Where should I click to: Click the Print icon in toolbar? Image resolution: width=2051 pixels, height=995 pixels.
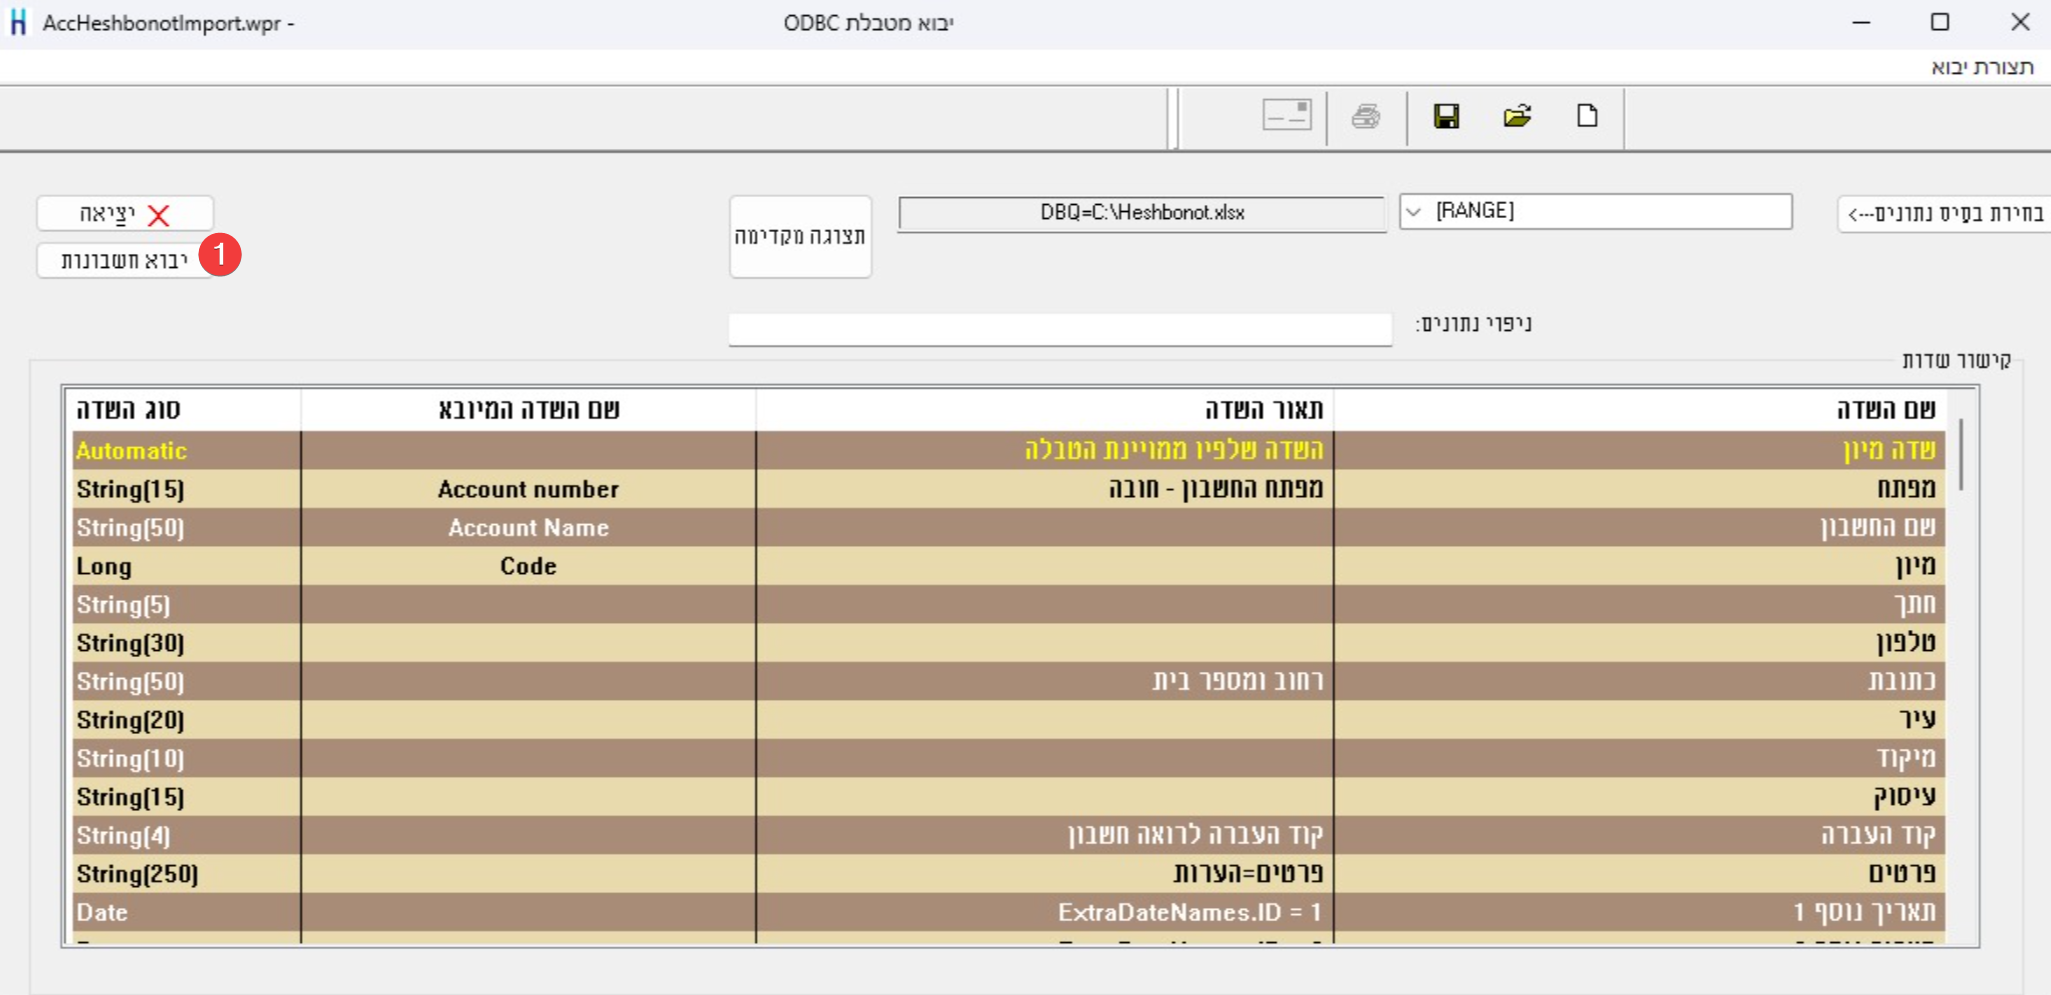(1366, 117)
